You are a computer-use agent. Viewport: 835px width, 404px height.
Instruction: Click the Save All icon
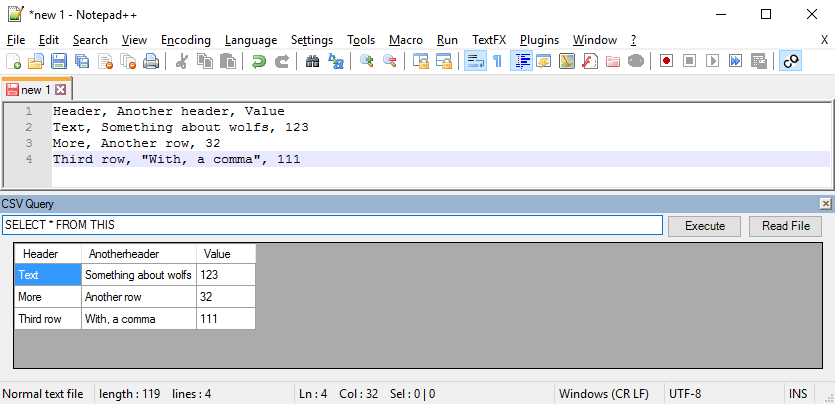coord(81,61)
